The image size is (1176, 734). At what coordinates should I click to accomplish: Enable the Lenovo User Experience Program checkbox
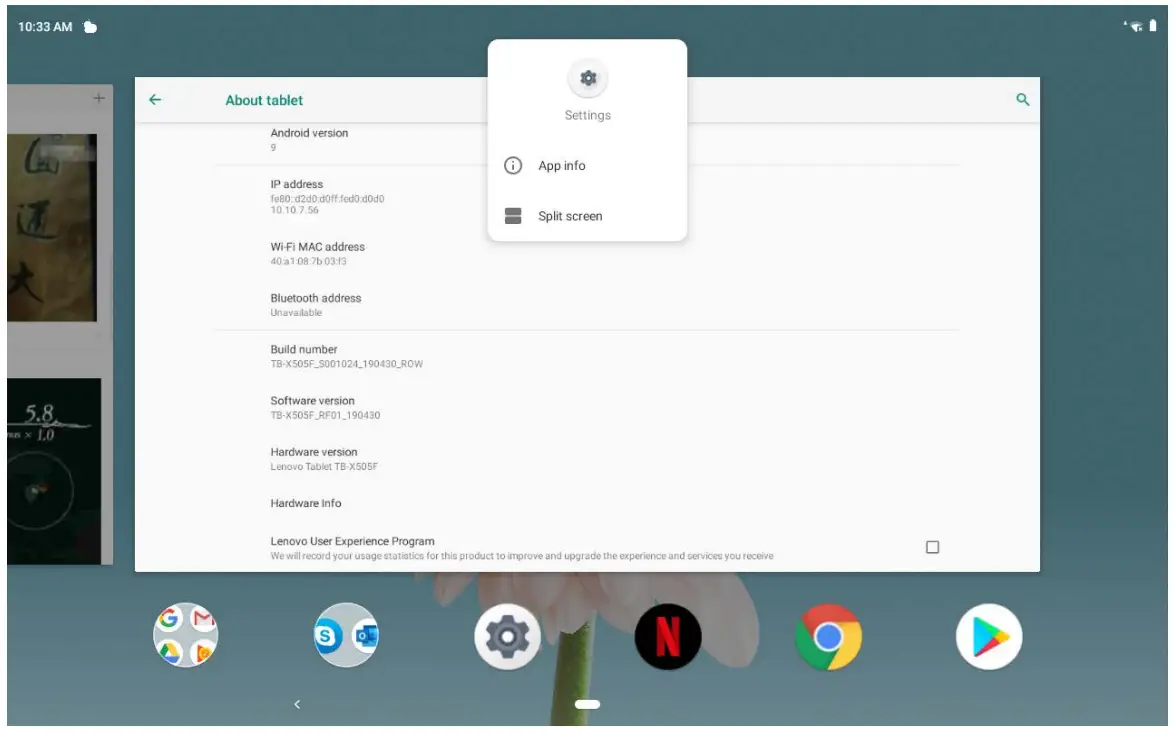tap(933, 545)
